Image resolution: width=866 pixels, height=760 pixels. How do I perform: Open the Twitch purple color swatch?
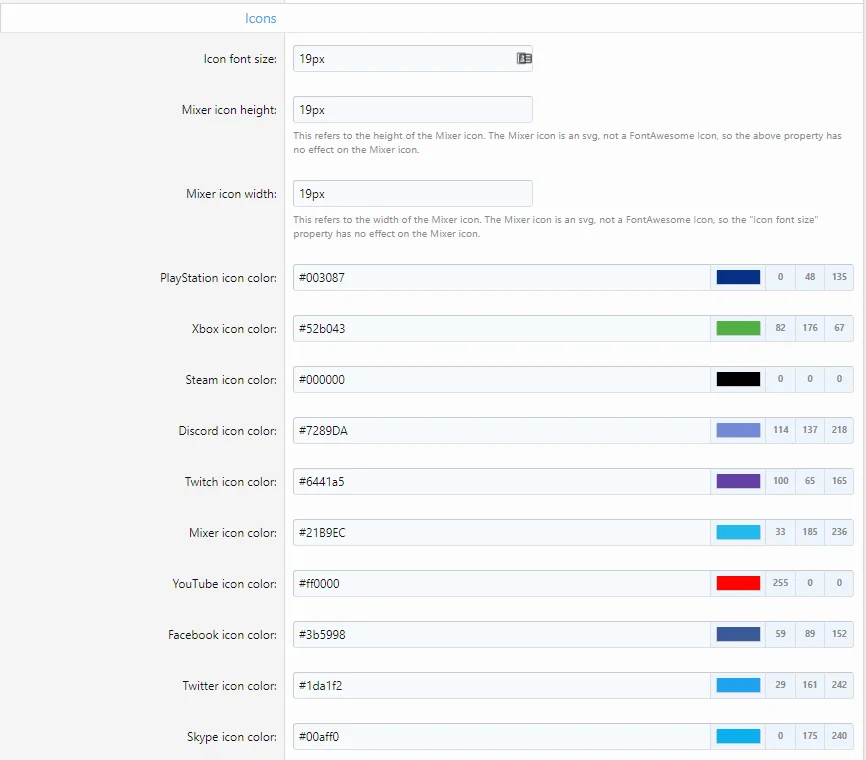coord(738,482)
